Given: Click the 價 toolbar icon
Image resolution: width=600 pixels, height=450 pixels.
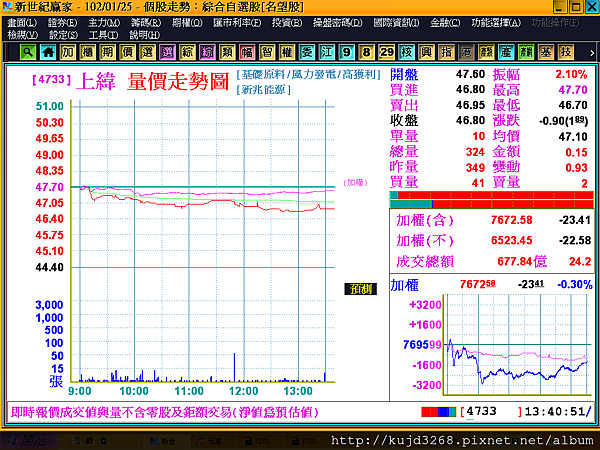Looking at the screenshot, I should (x=128, y=52).
